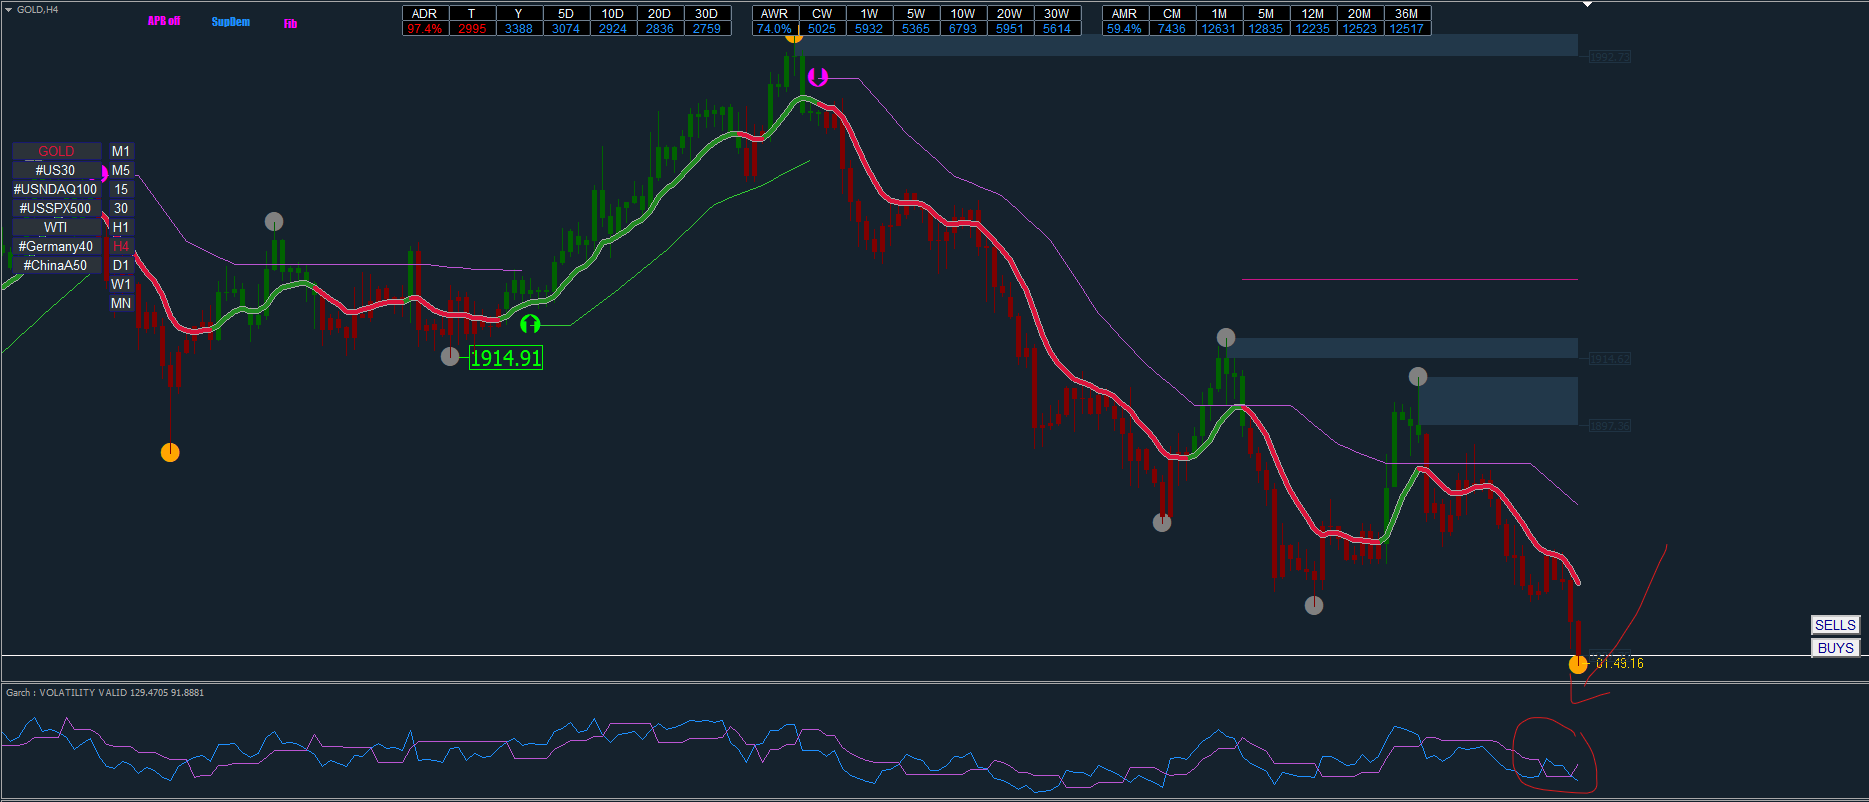Select gray circle beside the 1914.91 label
Image resolution: width=1869 pixels, height=802 pixels.
pos(450,356)
